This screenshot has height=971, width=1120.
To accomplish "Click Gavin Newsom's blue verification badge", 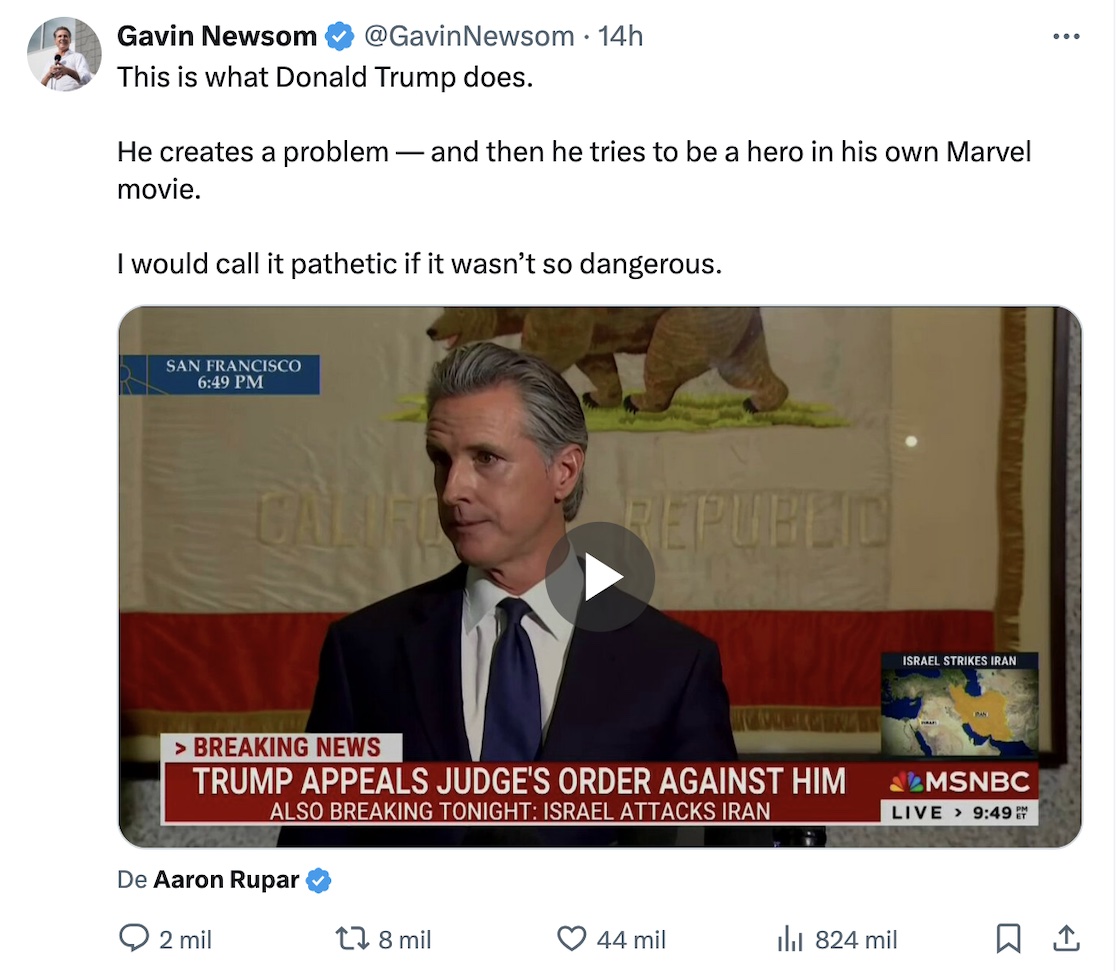I will click(339, 35).
